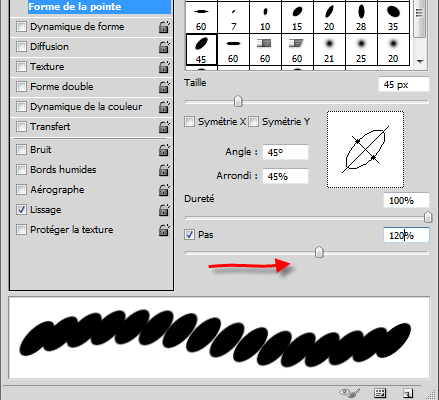Viewport: 439px width, 400px height.
Task: Click lock icon for Dynamique de forme
Action: [164, 27]
